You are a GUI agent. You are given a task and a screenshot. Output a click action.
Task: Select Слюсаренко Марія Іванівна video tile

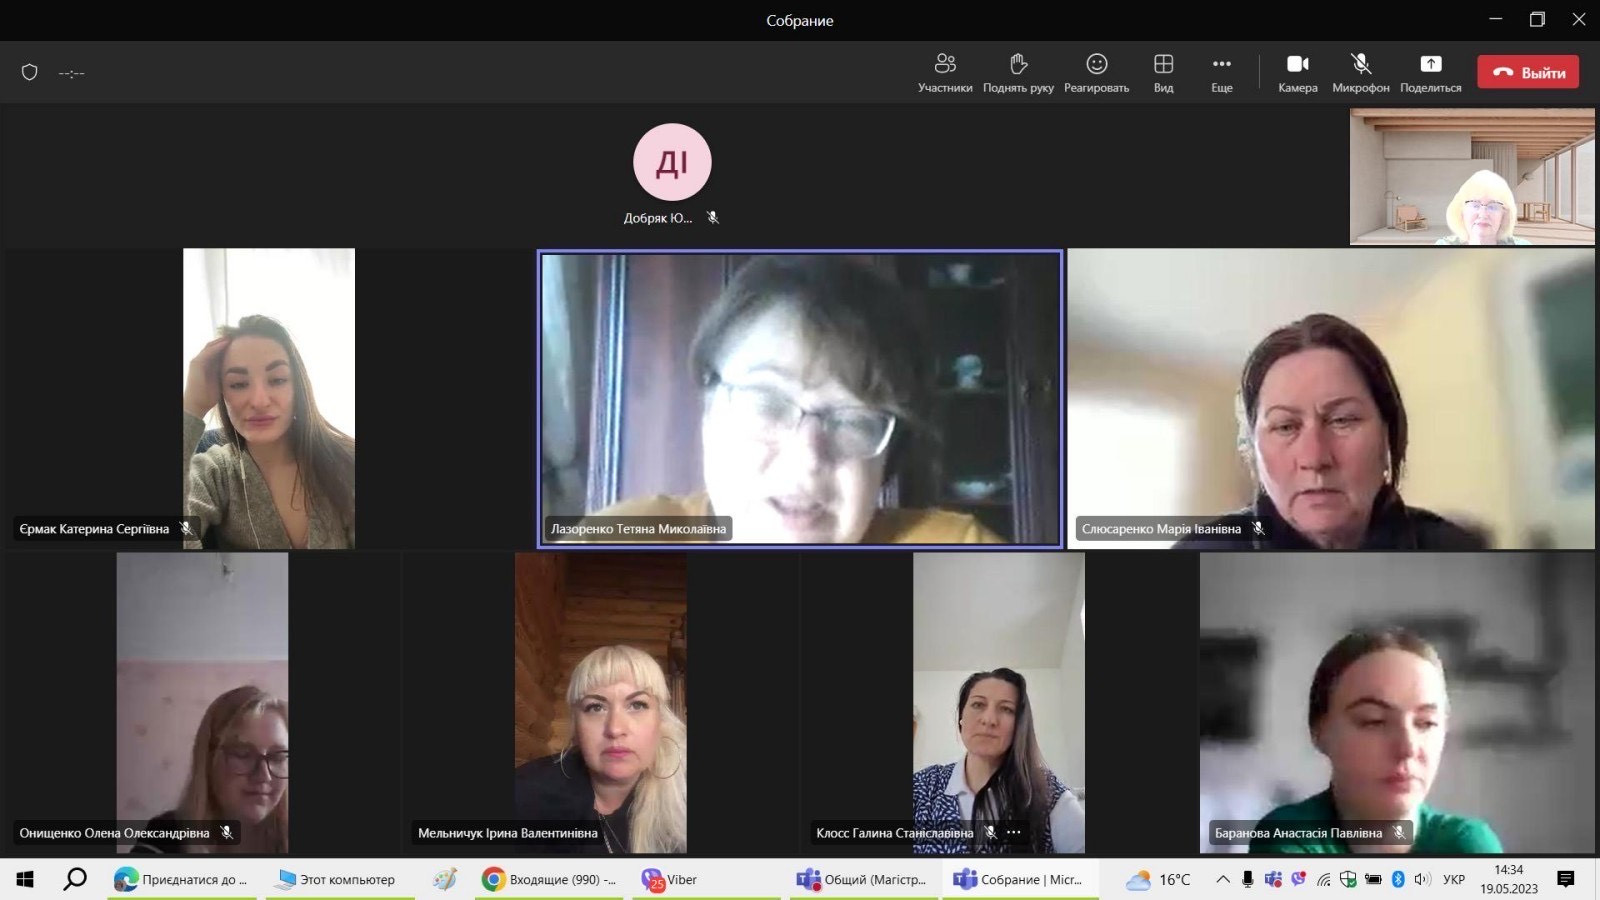(x=1331, y=398)
